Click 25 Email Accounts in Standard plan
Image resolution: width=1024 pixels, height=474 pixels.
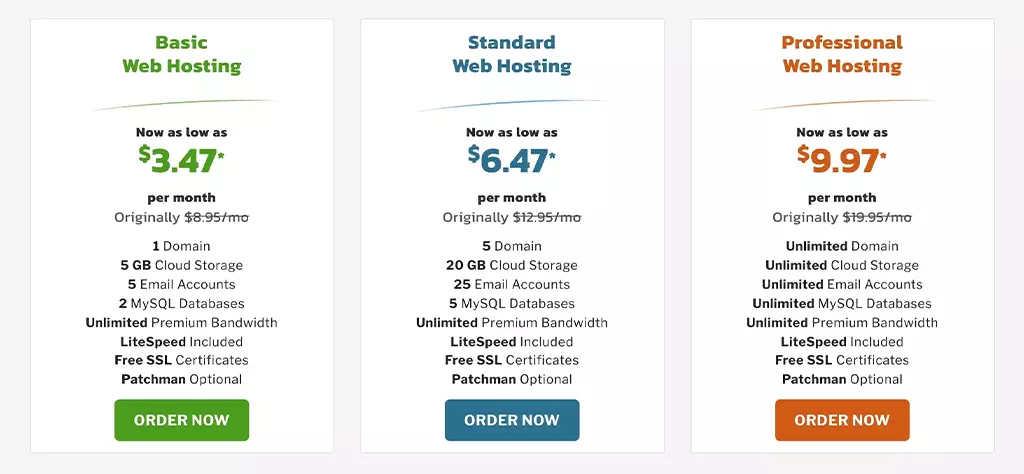512,285
